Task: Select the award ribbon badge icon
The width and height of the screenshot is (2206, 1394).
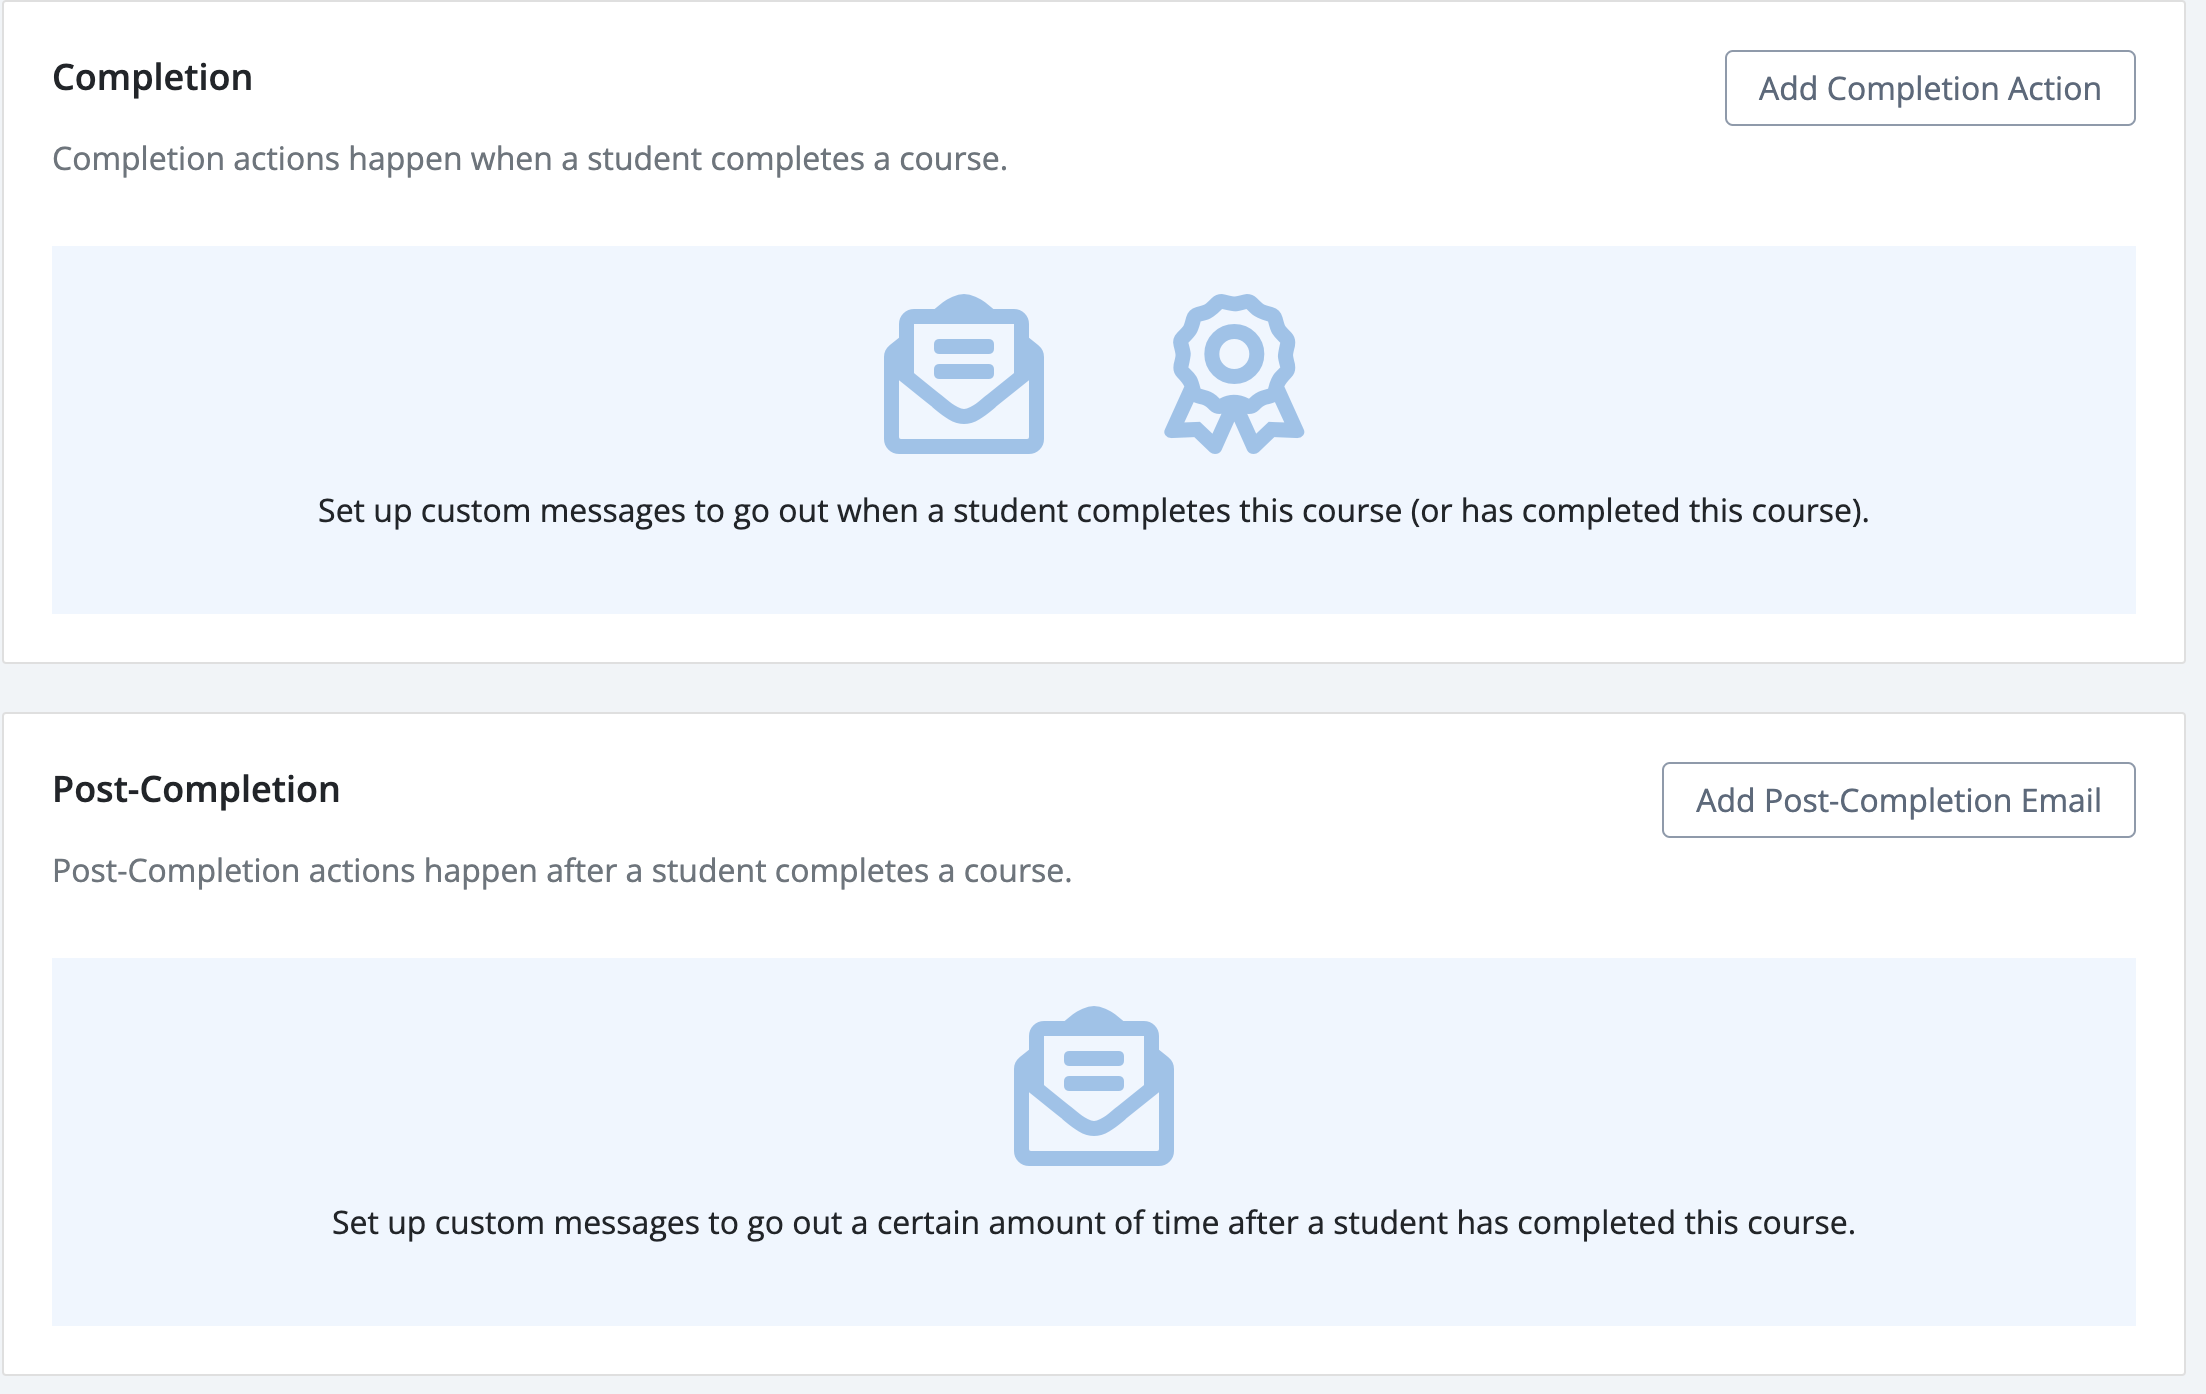Action: (x=1234, y=372)
